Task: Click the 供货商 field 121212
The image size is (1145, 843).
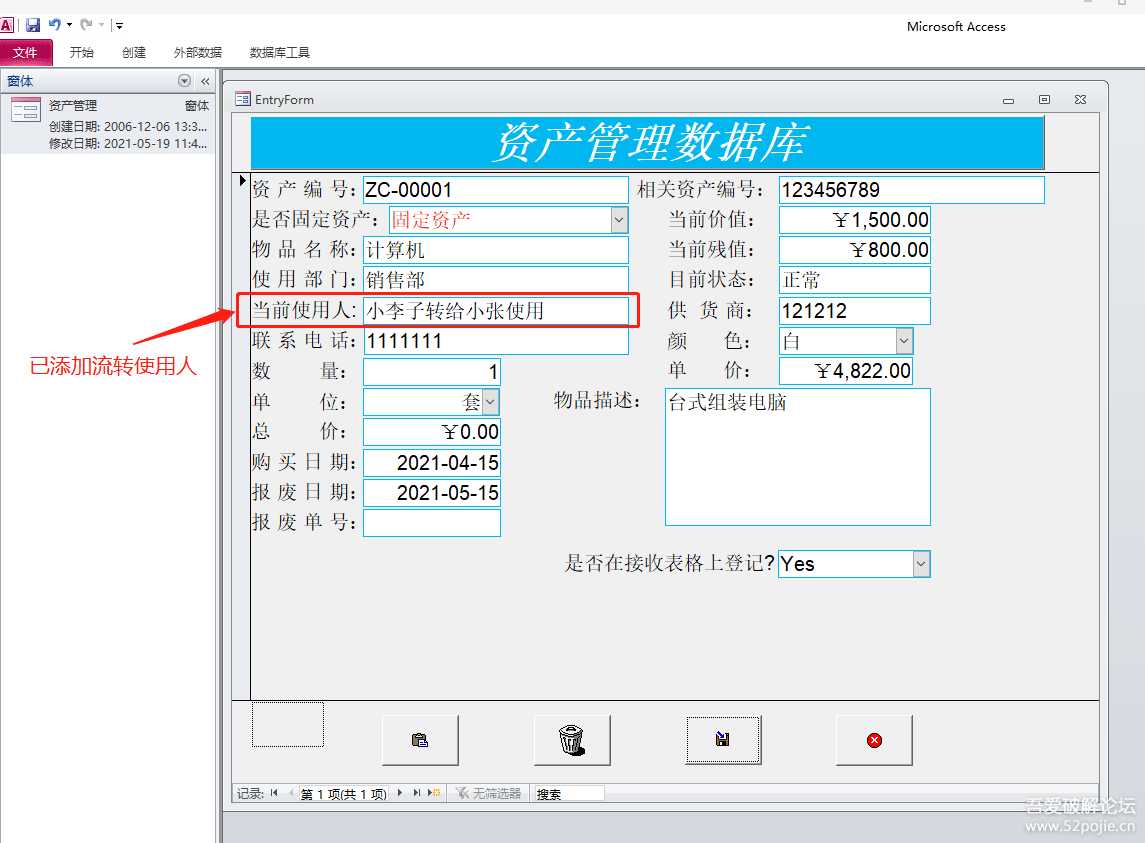Action: pyautogui.click(x=854, y=310)
